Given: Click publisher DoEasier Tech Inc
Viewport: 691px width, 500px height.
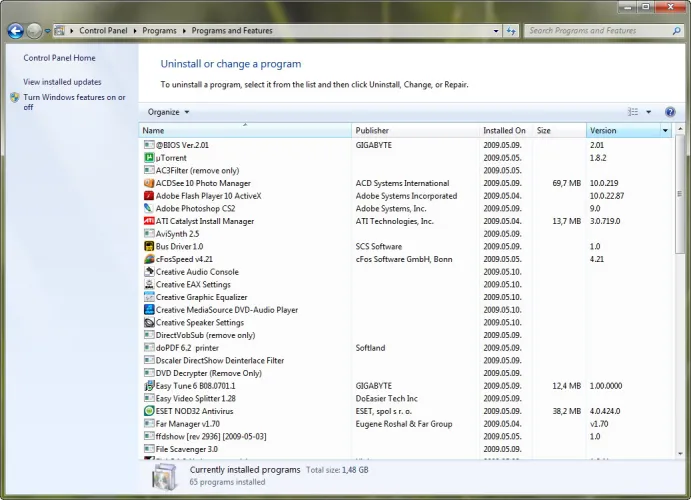Looking at the screenshot, I should point(386,398).
